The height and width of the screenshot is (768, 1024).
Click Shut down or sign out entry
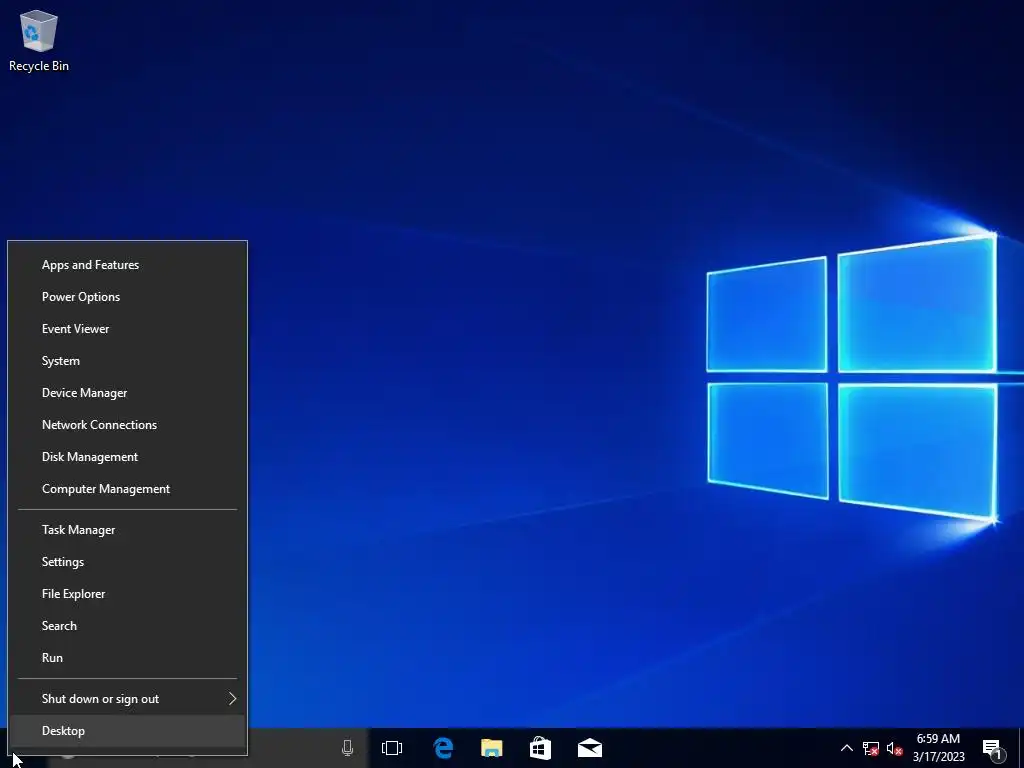127,699
